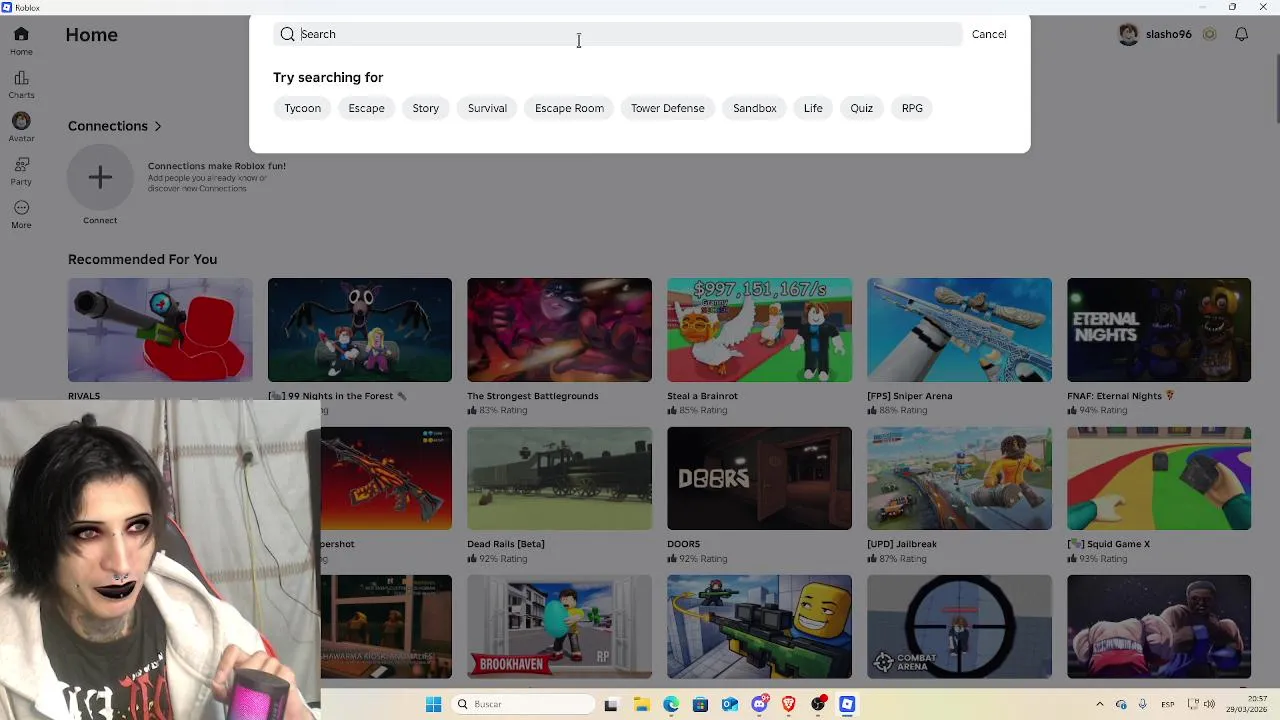The height and width of the screenshot is (720, 1280).
Task: Click the microphone tray icon
Action: [x=1142, y=704]
